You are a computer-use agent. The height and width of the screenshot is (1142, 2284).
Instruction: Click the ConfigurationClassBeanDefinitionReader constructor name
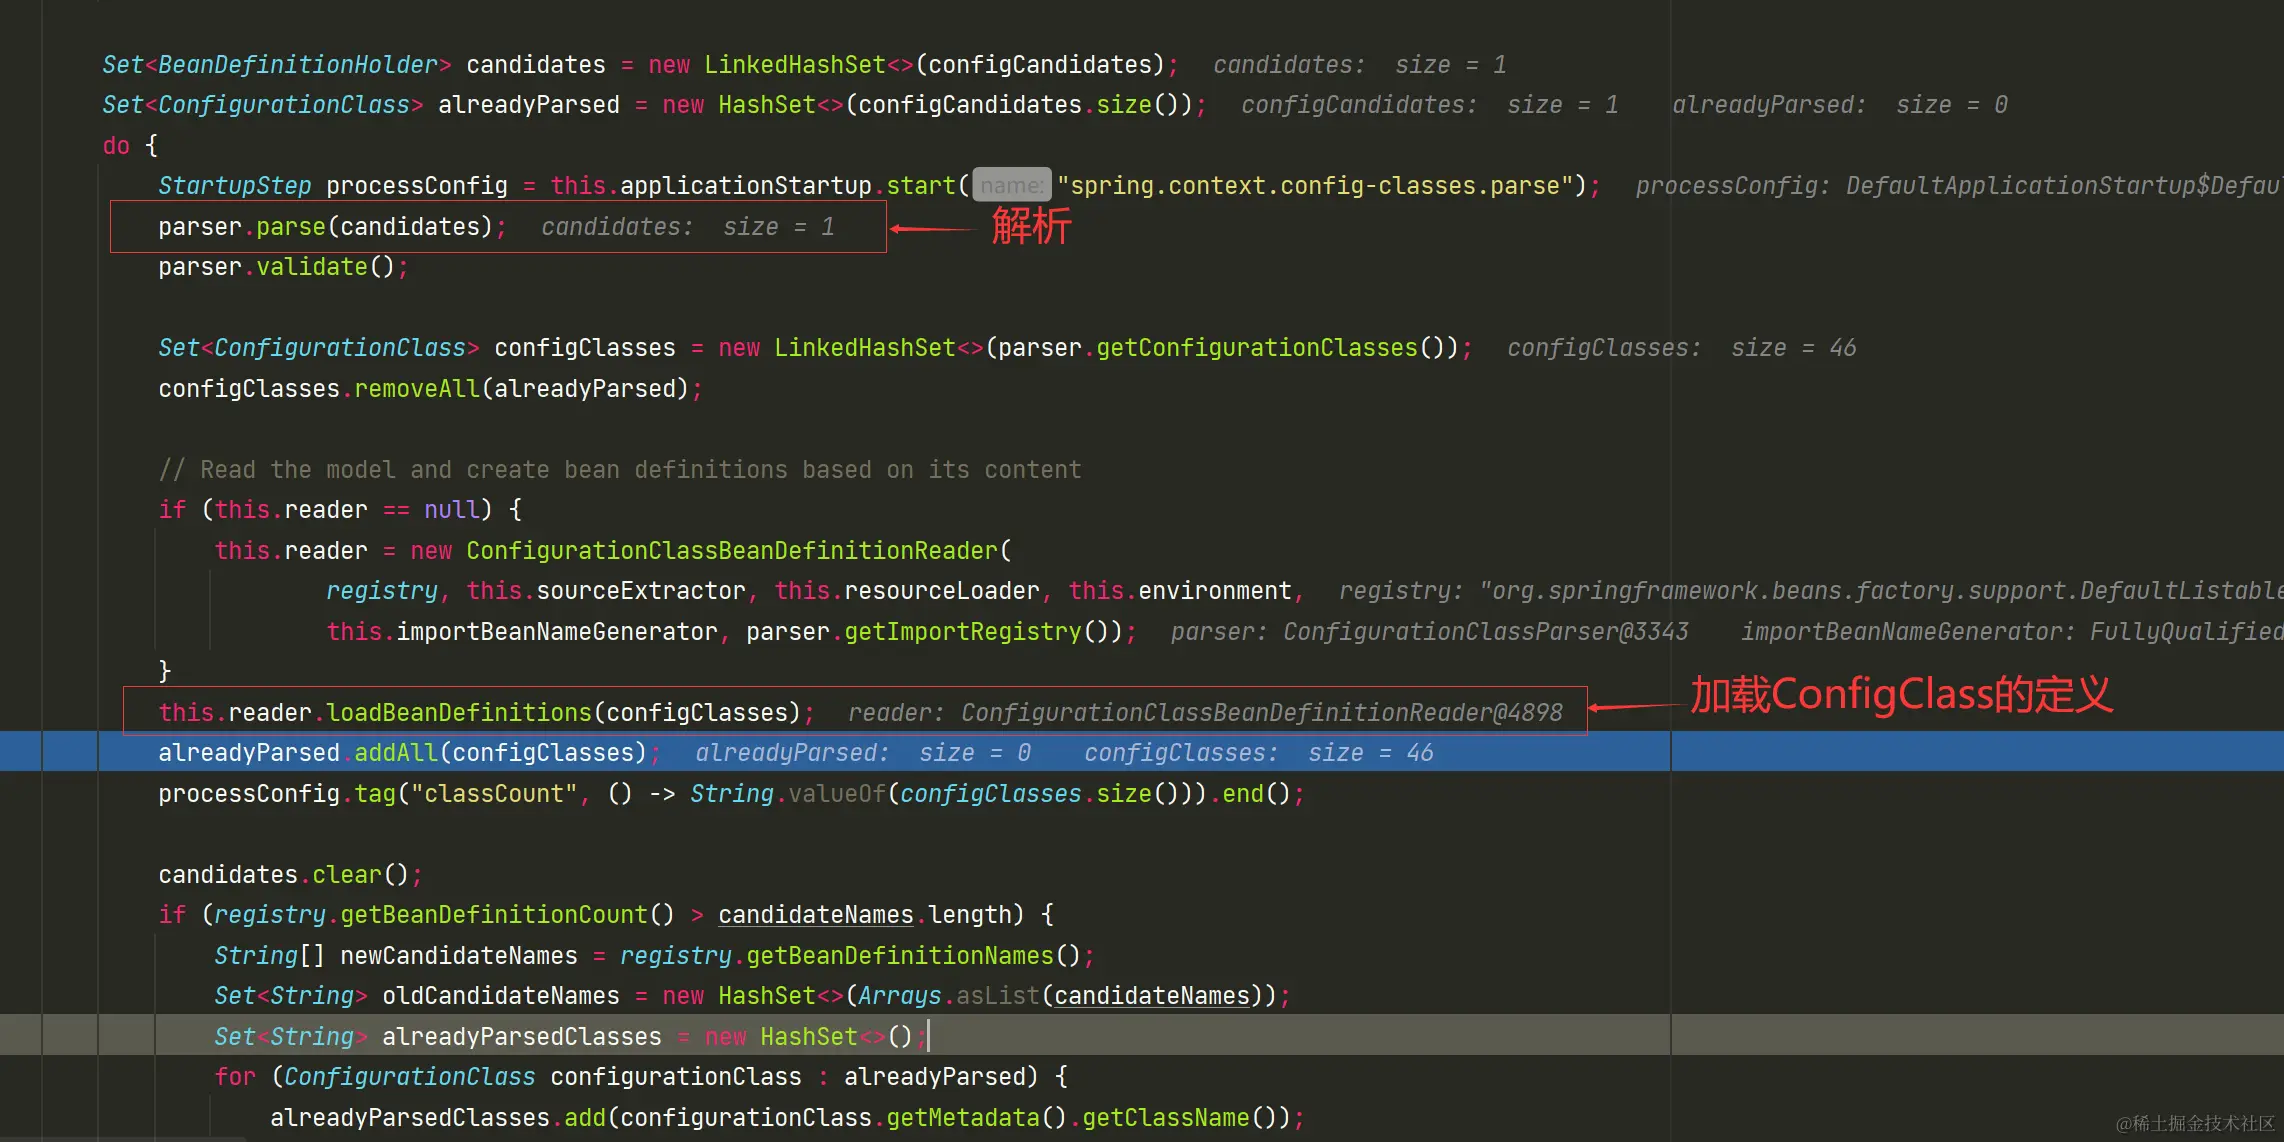click(732, 551)
